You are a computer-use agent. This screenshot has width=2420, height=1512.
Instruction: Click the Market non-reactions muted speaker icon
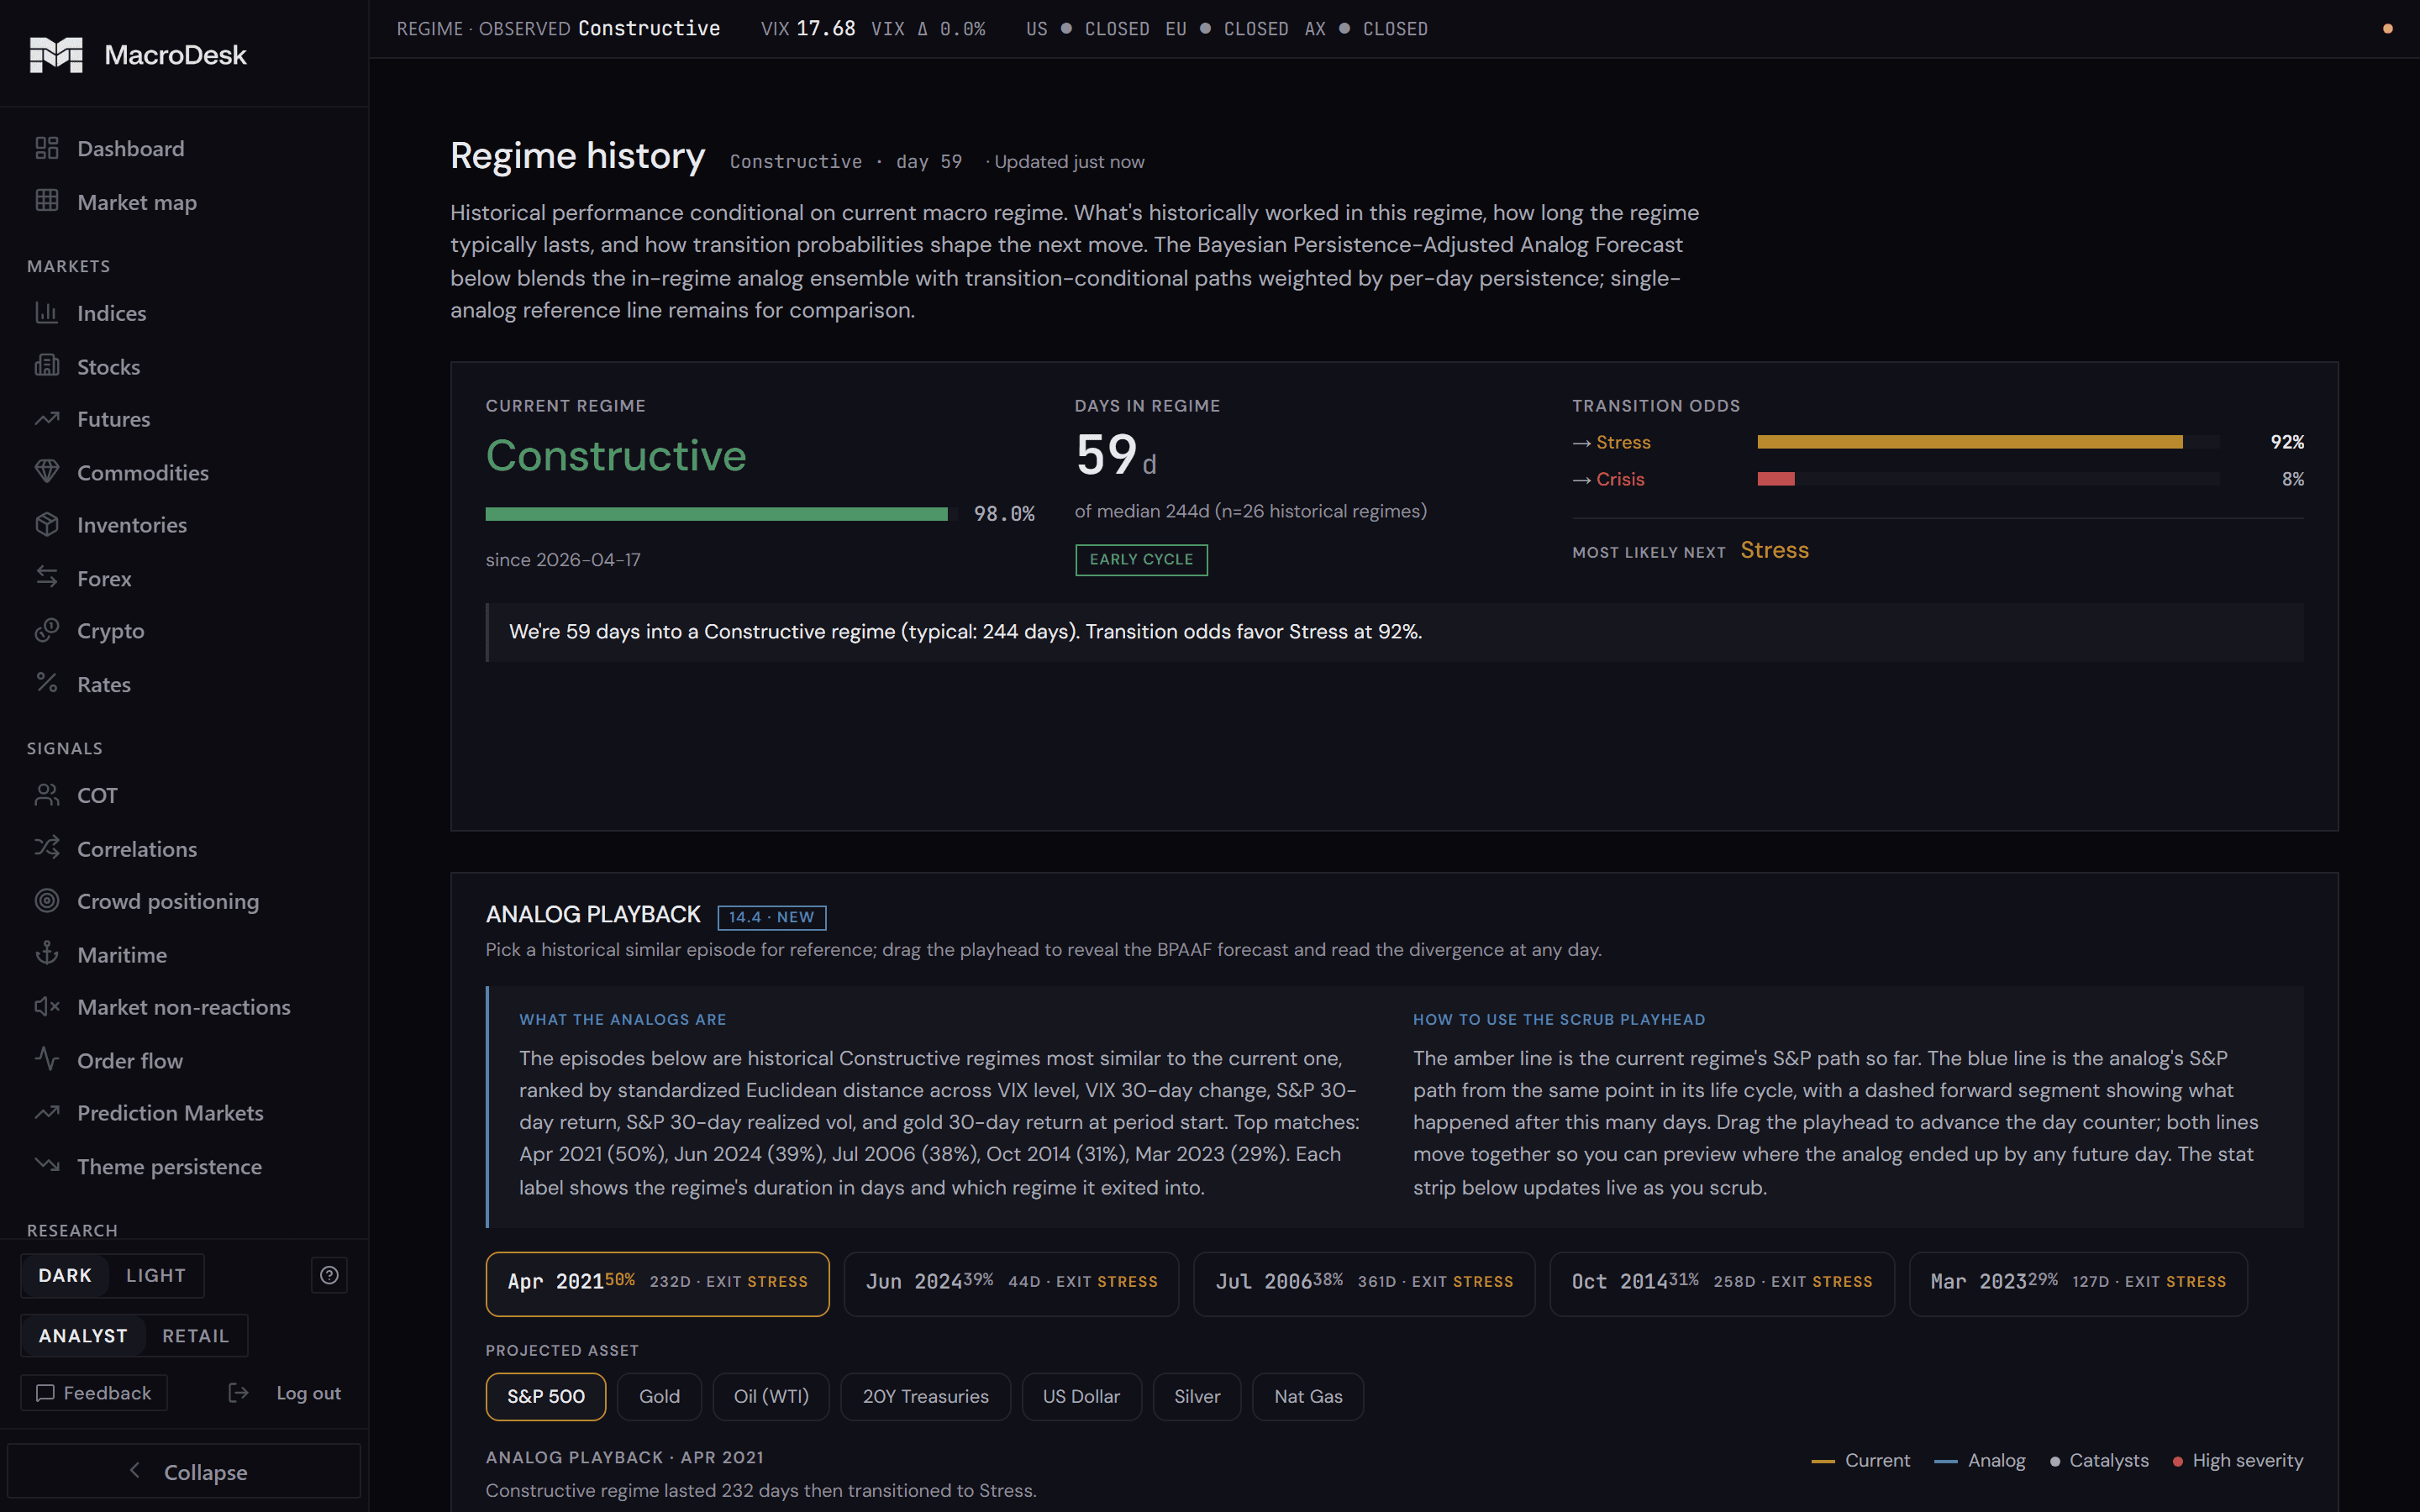[x=47, y=1006]
